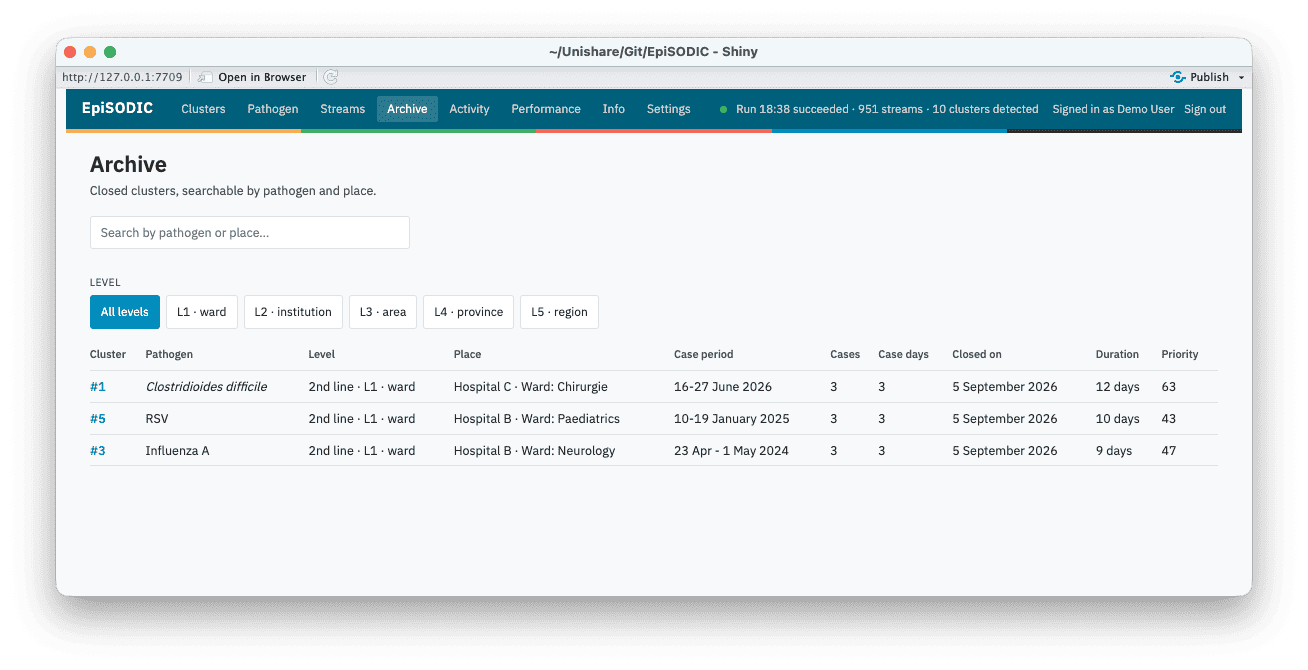The image size is (1308, 670).
Task: Open the Performance tab
Action: 546,109
